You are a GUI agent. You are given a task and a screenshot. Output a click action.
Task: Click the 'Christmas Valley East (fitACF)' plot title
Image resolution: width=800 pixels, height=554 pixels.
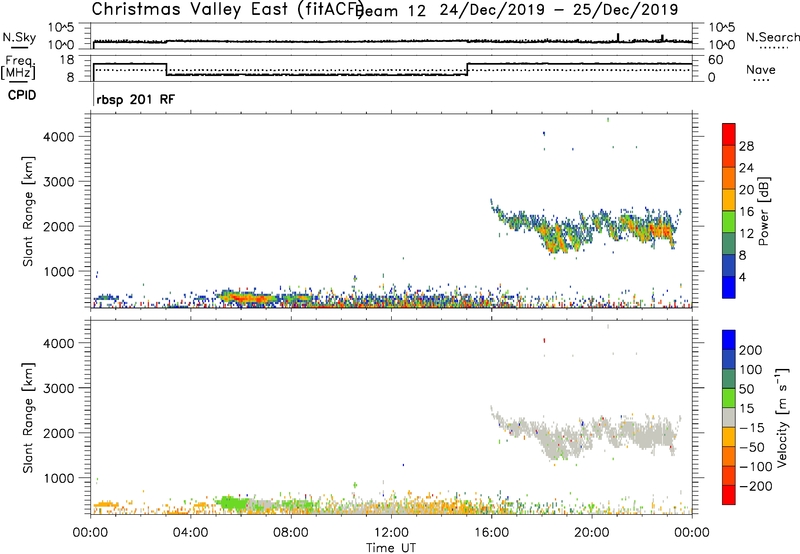[228, 9]
